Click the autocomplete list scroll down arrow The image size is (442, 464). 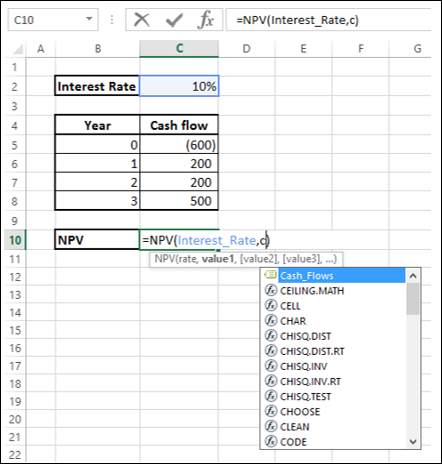coord(413,442)
